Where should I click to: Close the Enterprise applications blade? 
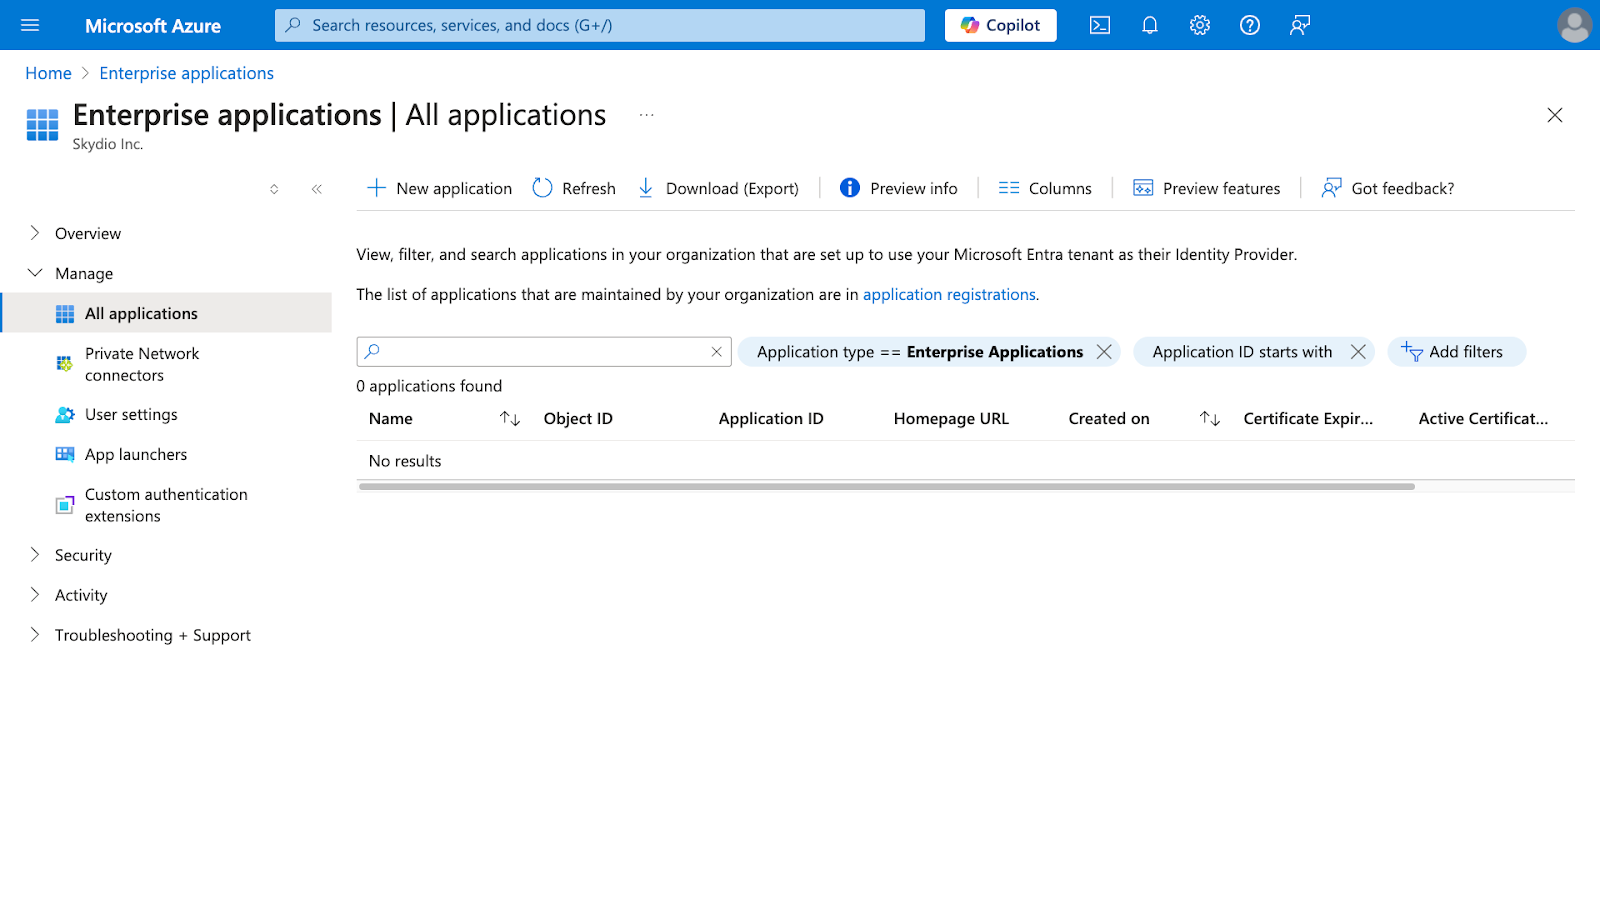tap(1555, 115)
